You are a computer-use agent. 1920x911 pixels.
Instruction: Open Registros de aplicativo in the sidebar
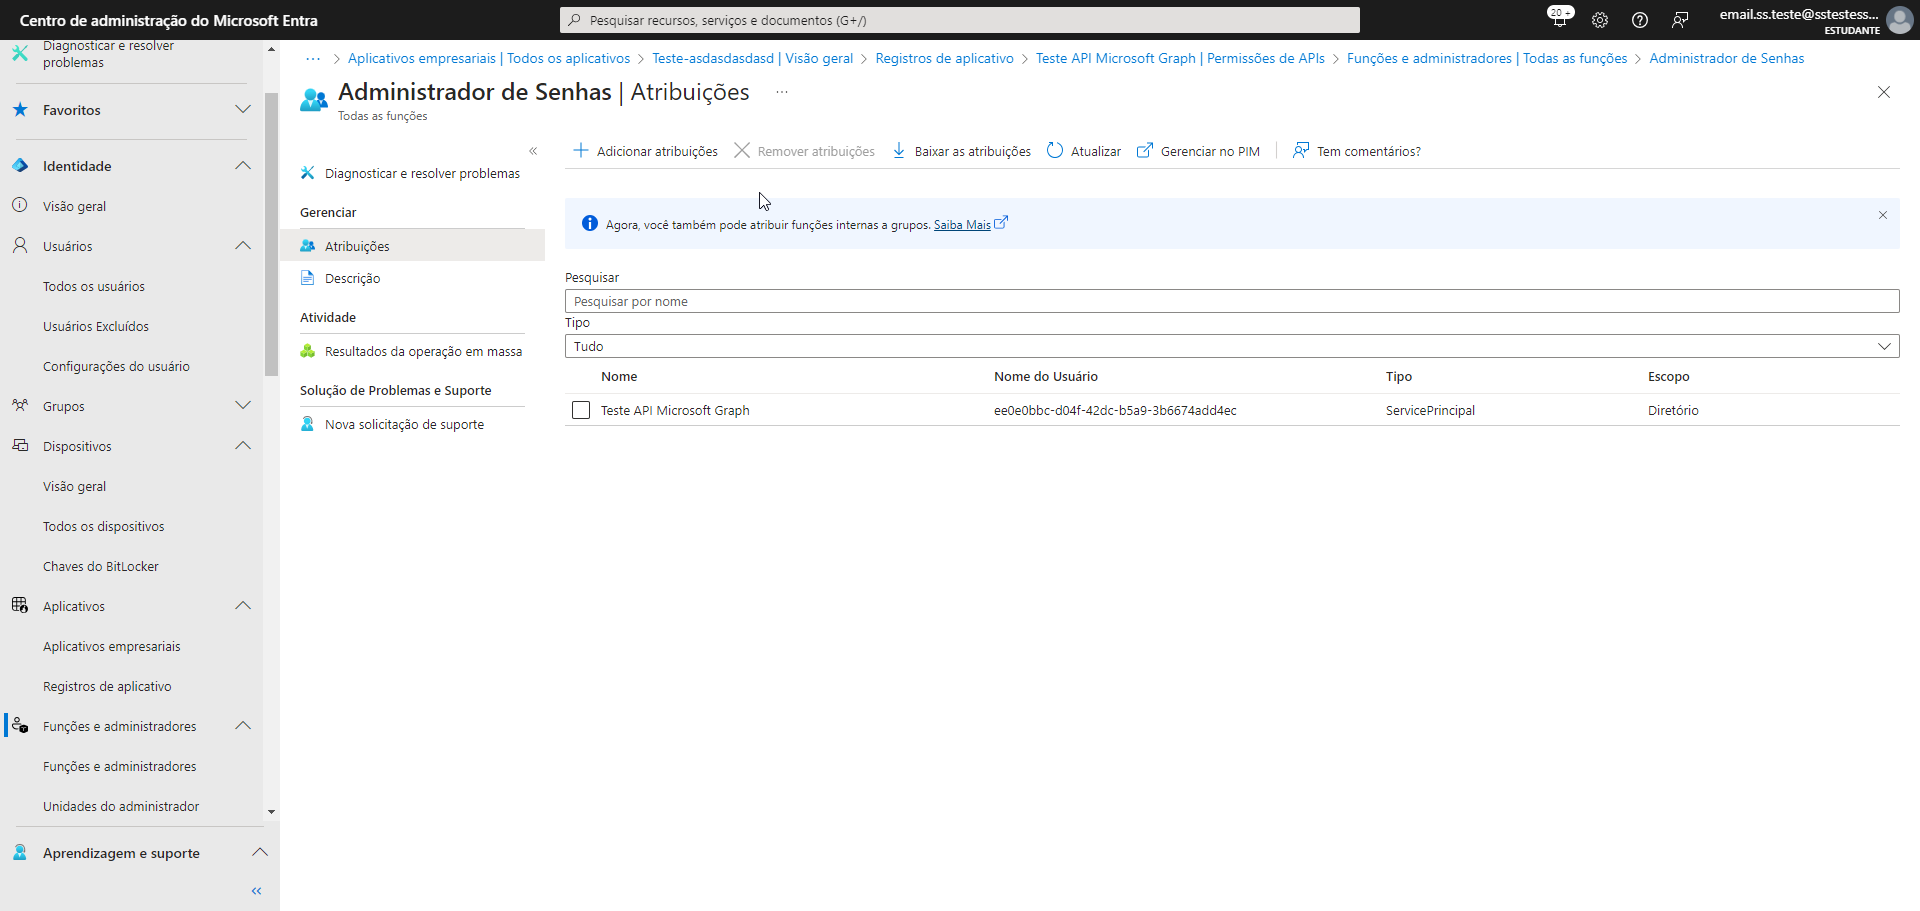(x=107, y=686)
